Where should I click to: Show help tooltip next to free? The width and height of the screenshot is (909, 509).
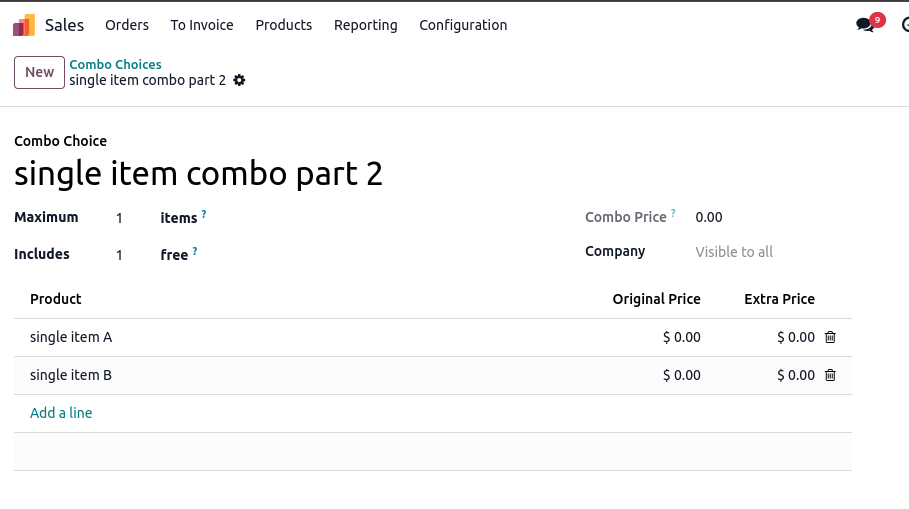[x=195, y=251]
